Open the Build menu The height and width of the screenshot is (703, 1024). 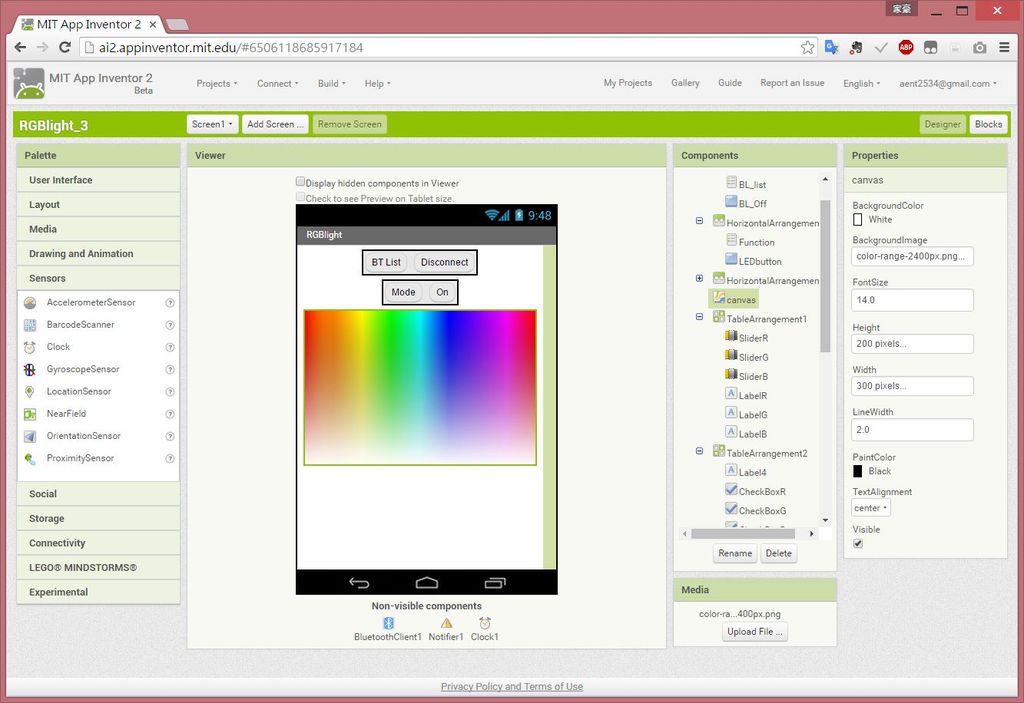(332, 83)
